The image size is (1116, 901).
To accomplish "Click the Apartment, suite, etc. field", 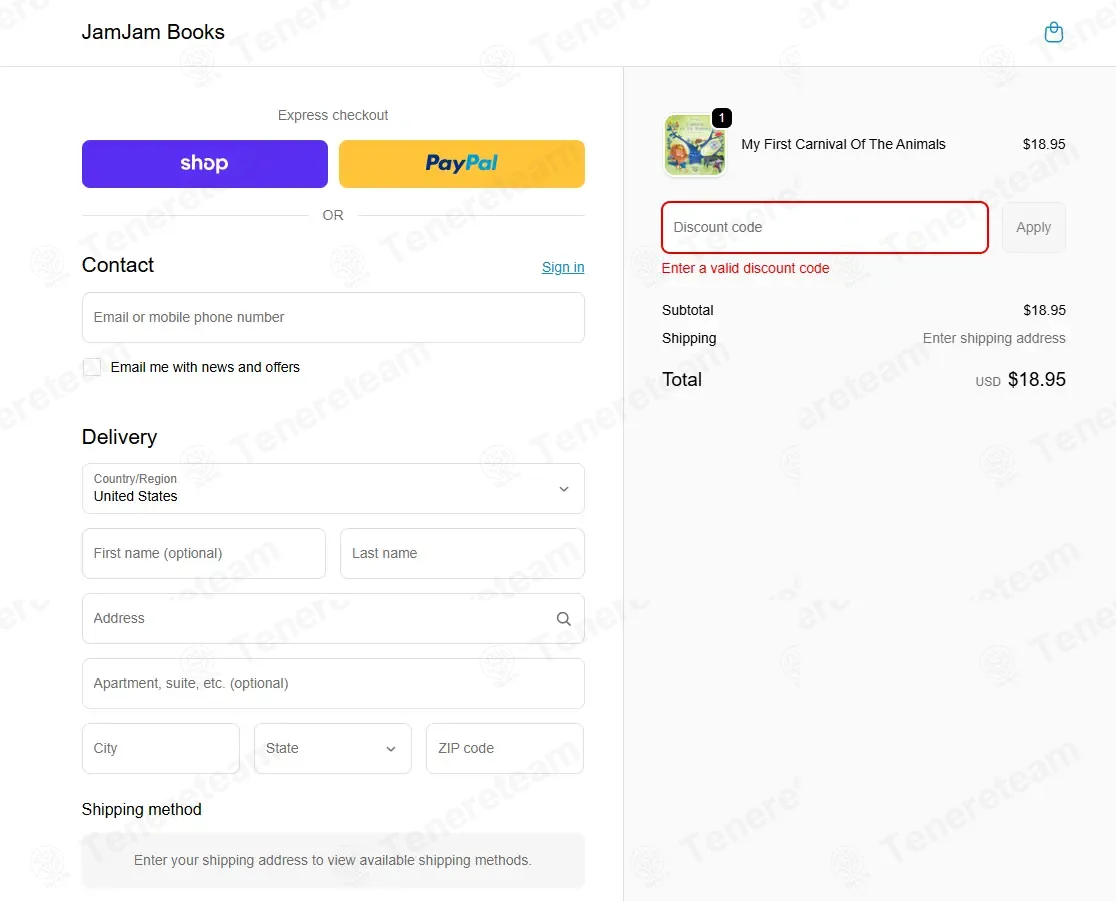I will coord(333,683).
